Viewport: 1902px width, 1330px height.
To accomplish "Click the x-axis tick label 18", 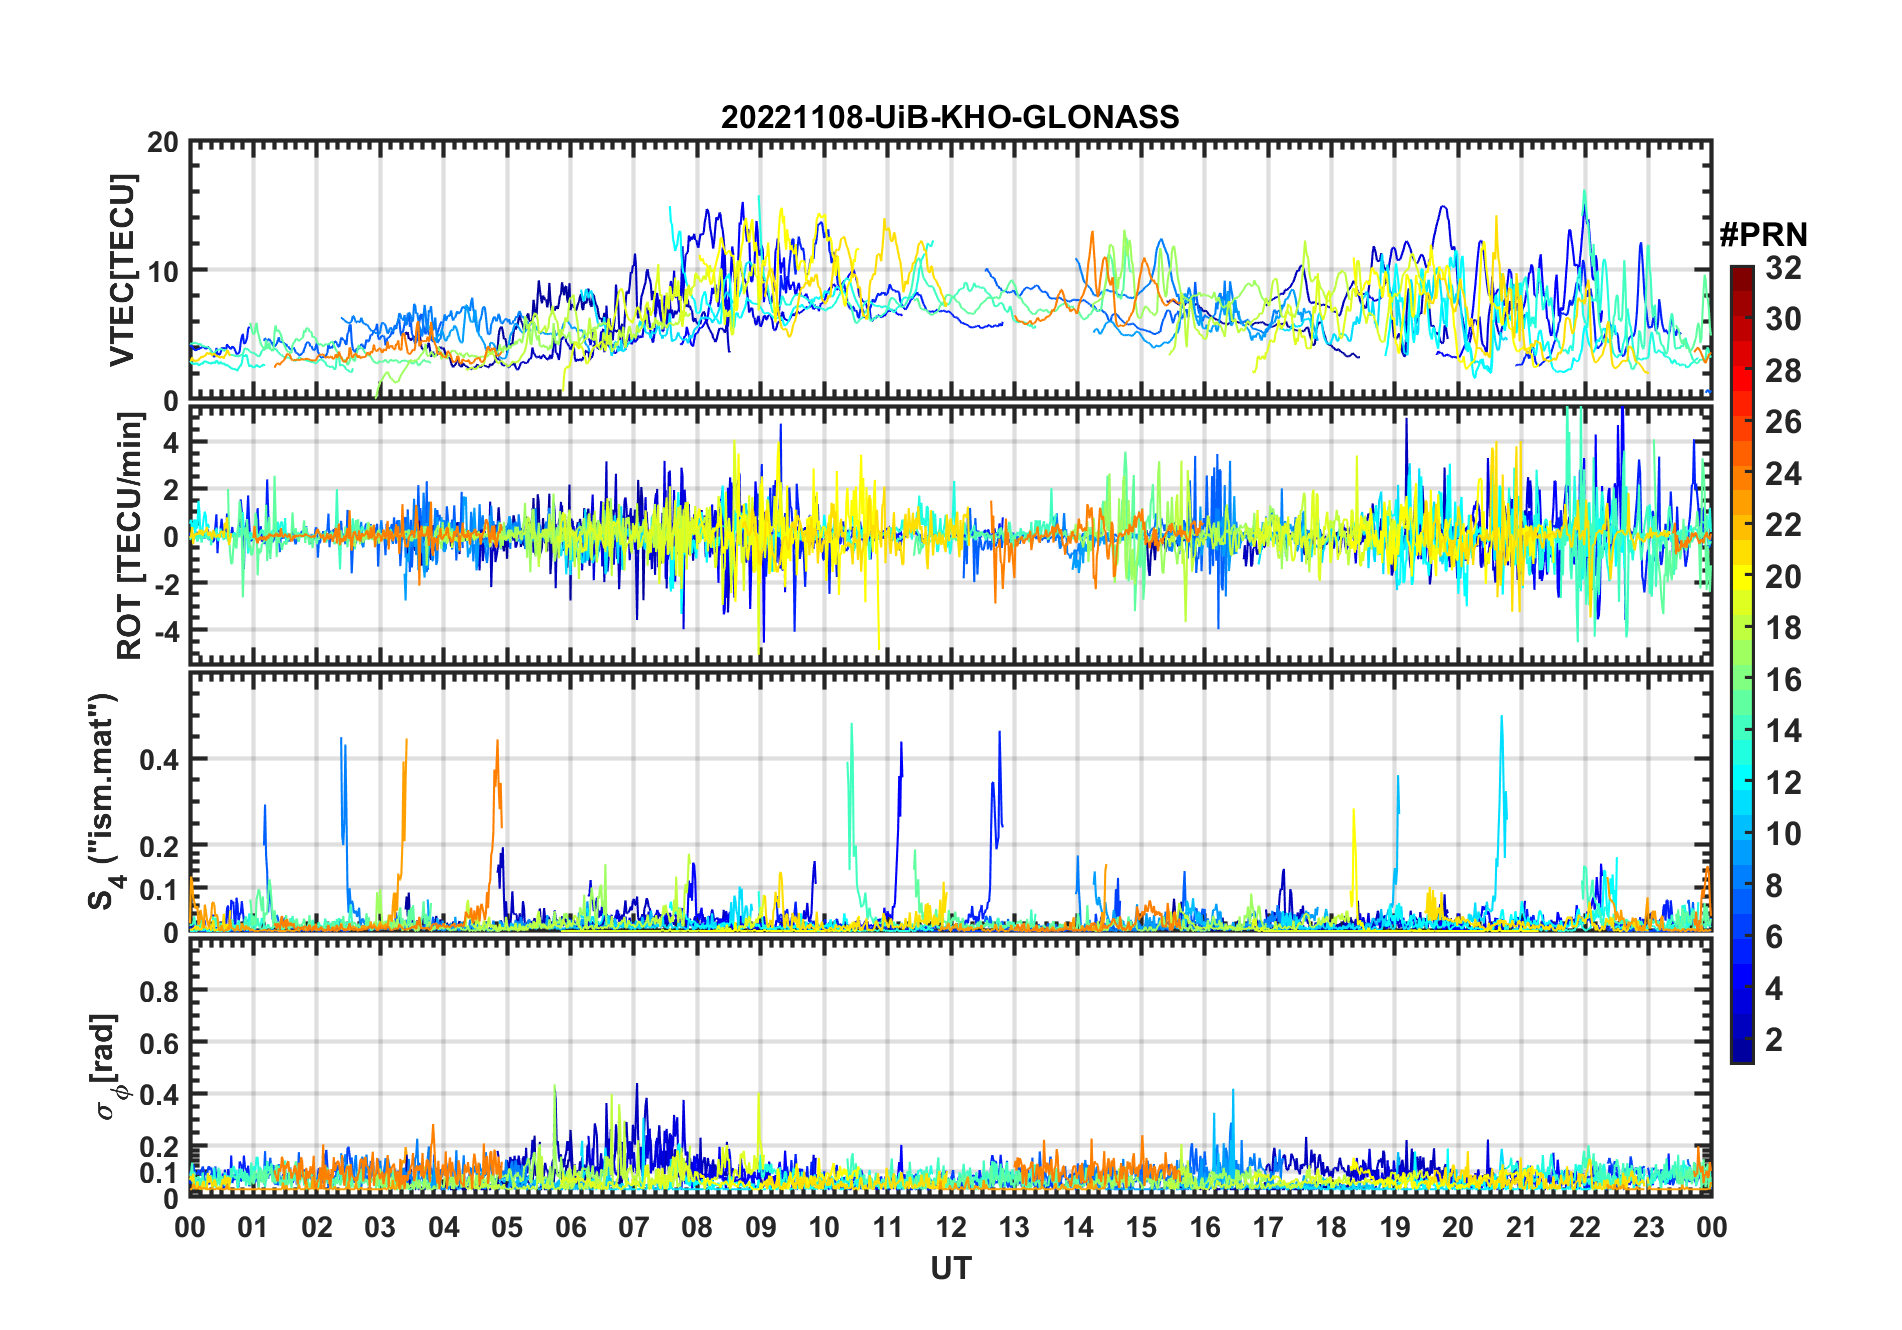I will [x=1331, y=1227].
